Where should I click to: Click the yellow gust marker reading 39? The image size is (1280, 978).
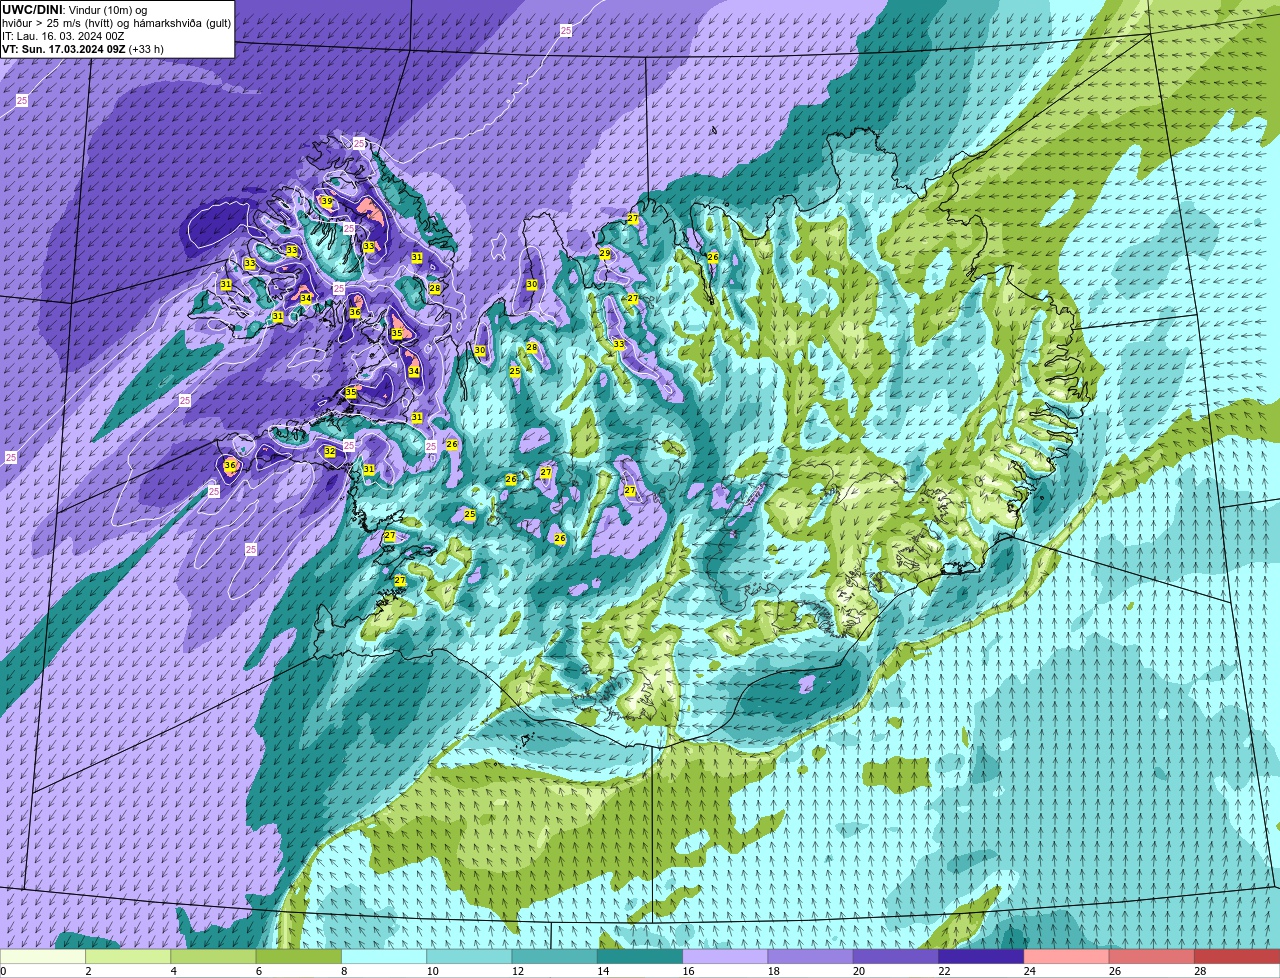pos(326,201)
